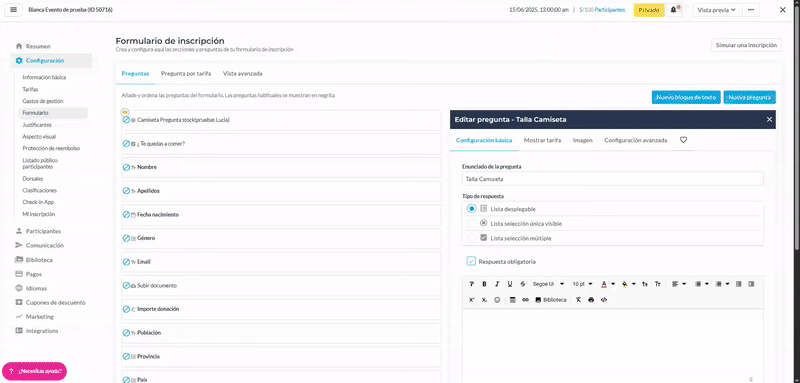Screen dimensions: 800x383
Task: Open code view in the editor
Action: pos(604,300)
